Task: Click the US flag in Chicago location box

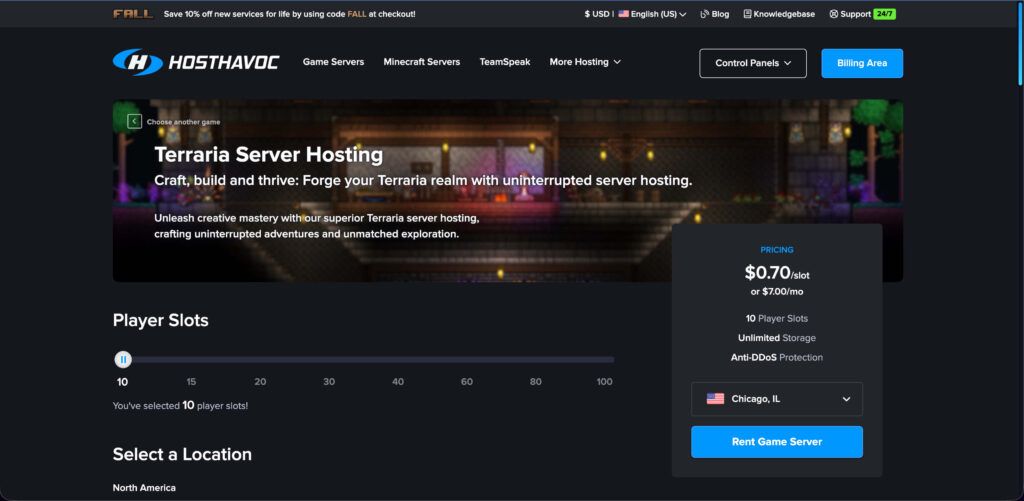Action: point(715,398)
